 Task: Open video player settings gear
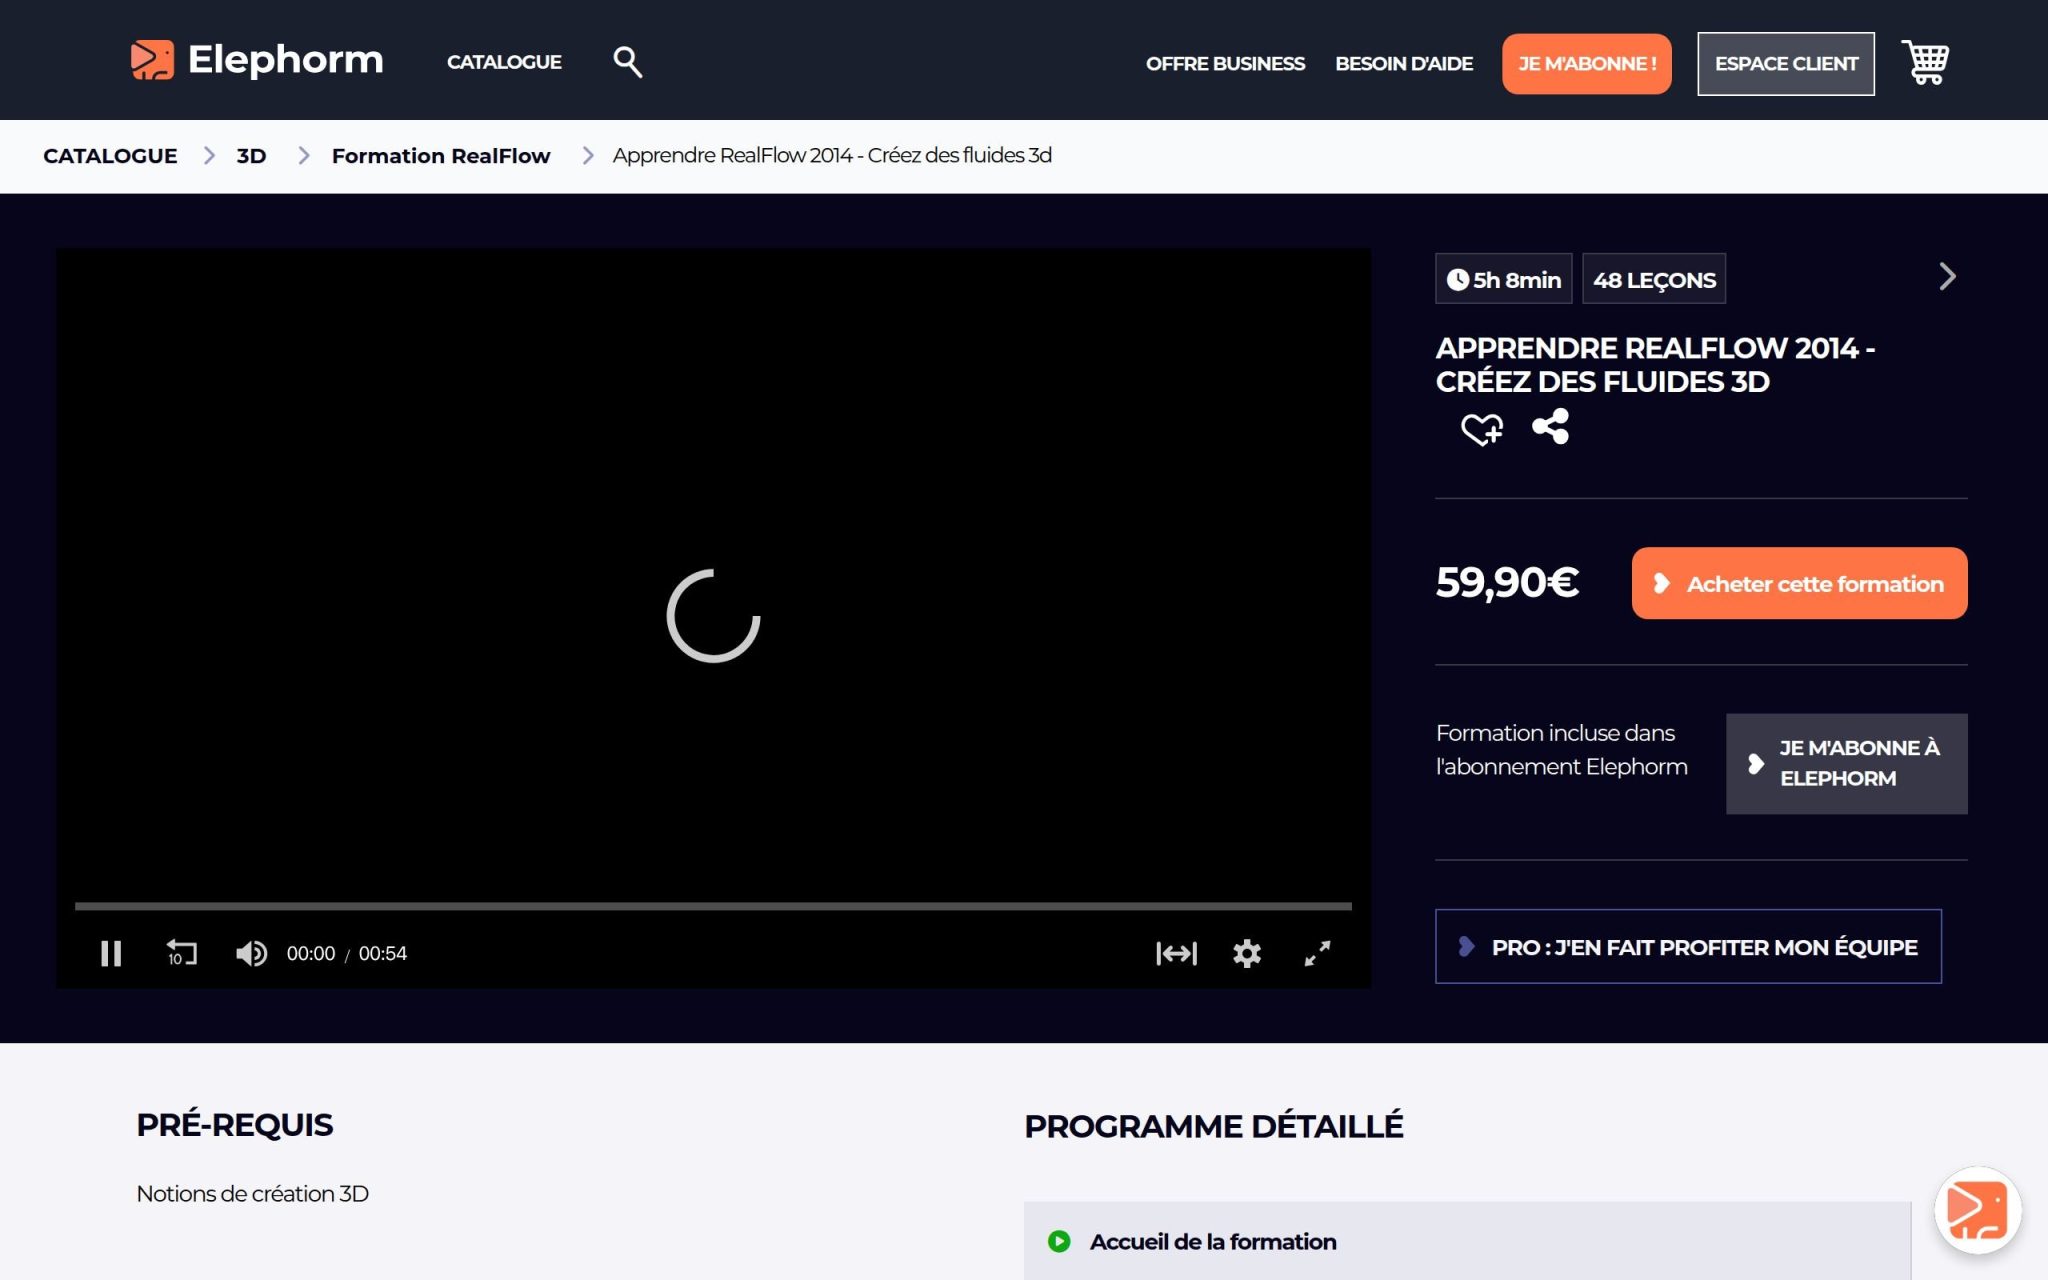pyautogui.click(x=1246, y=953)
